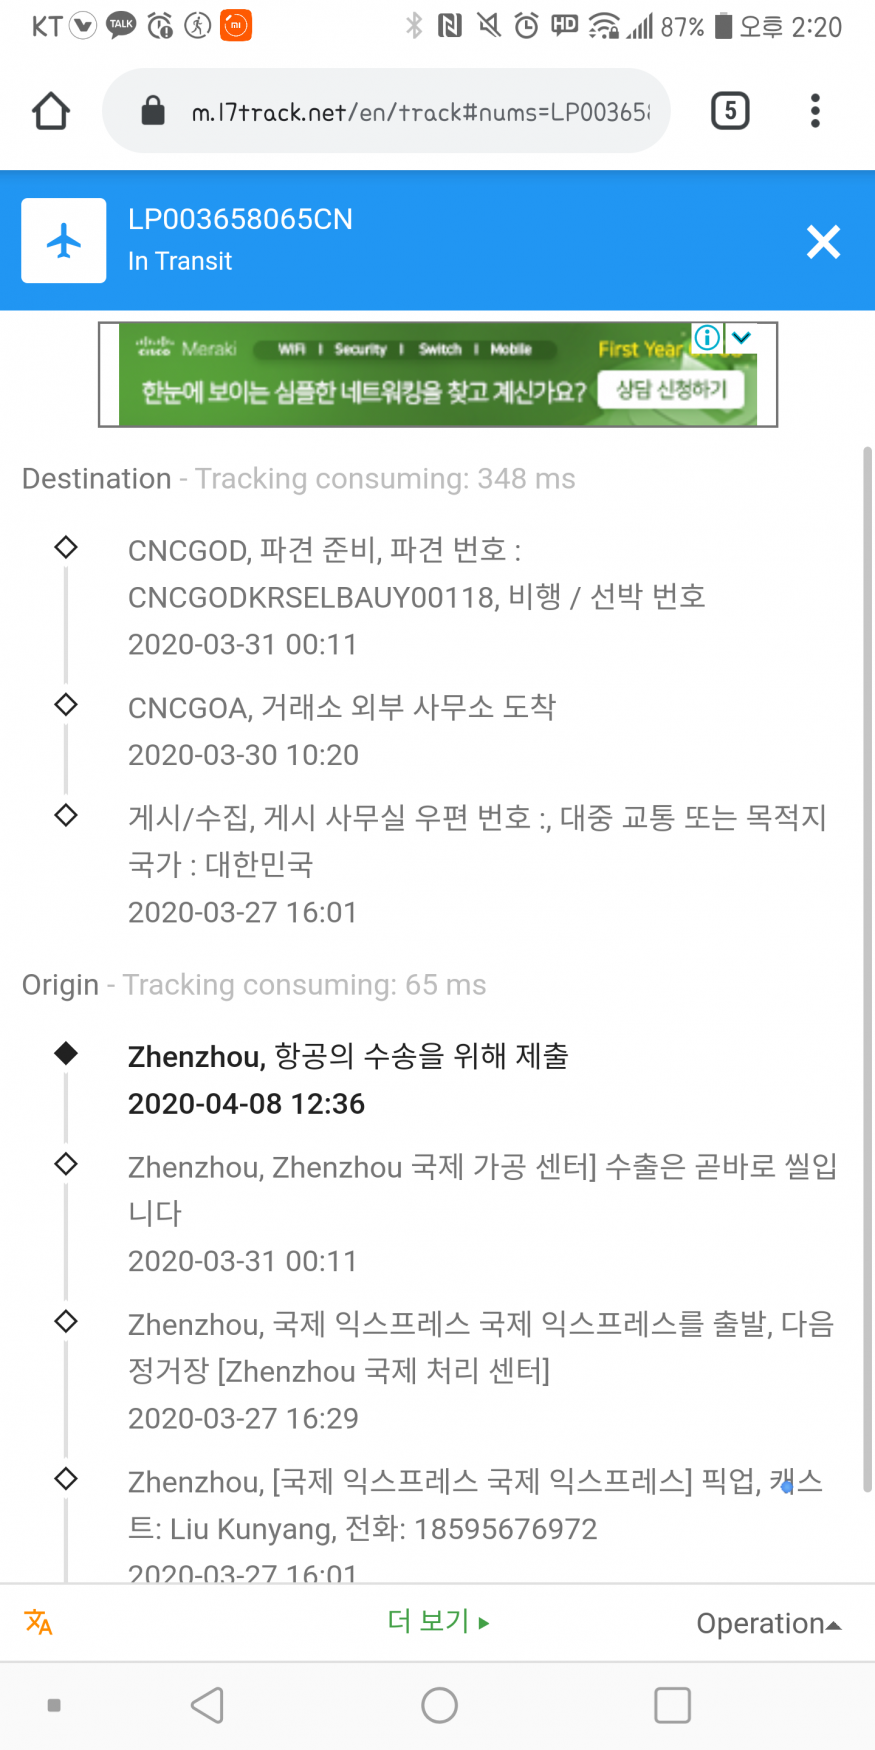Open the tab switcher showing 5 tabs
This screenshot has height=1750, width=875.
coord(730,111)
